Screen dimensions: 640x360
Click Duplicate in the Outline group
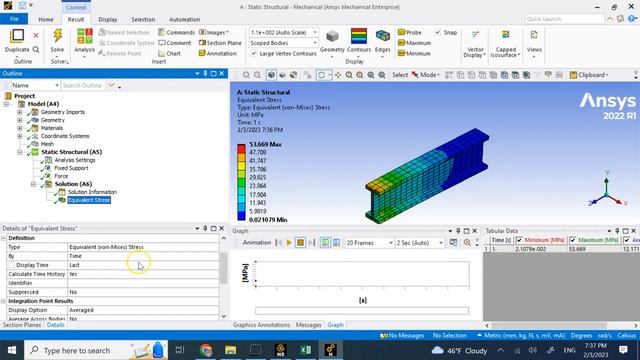click(x=17, y=41)
